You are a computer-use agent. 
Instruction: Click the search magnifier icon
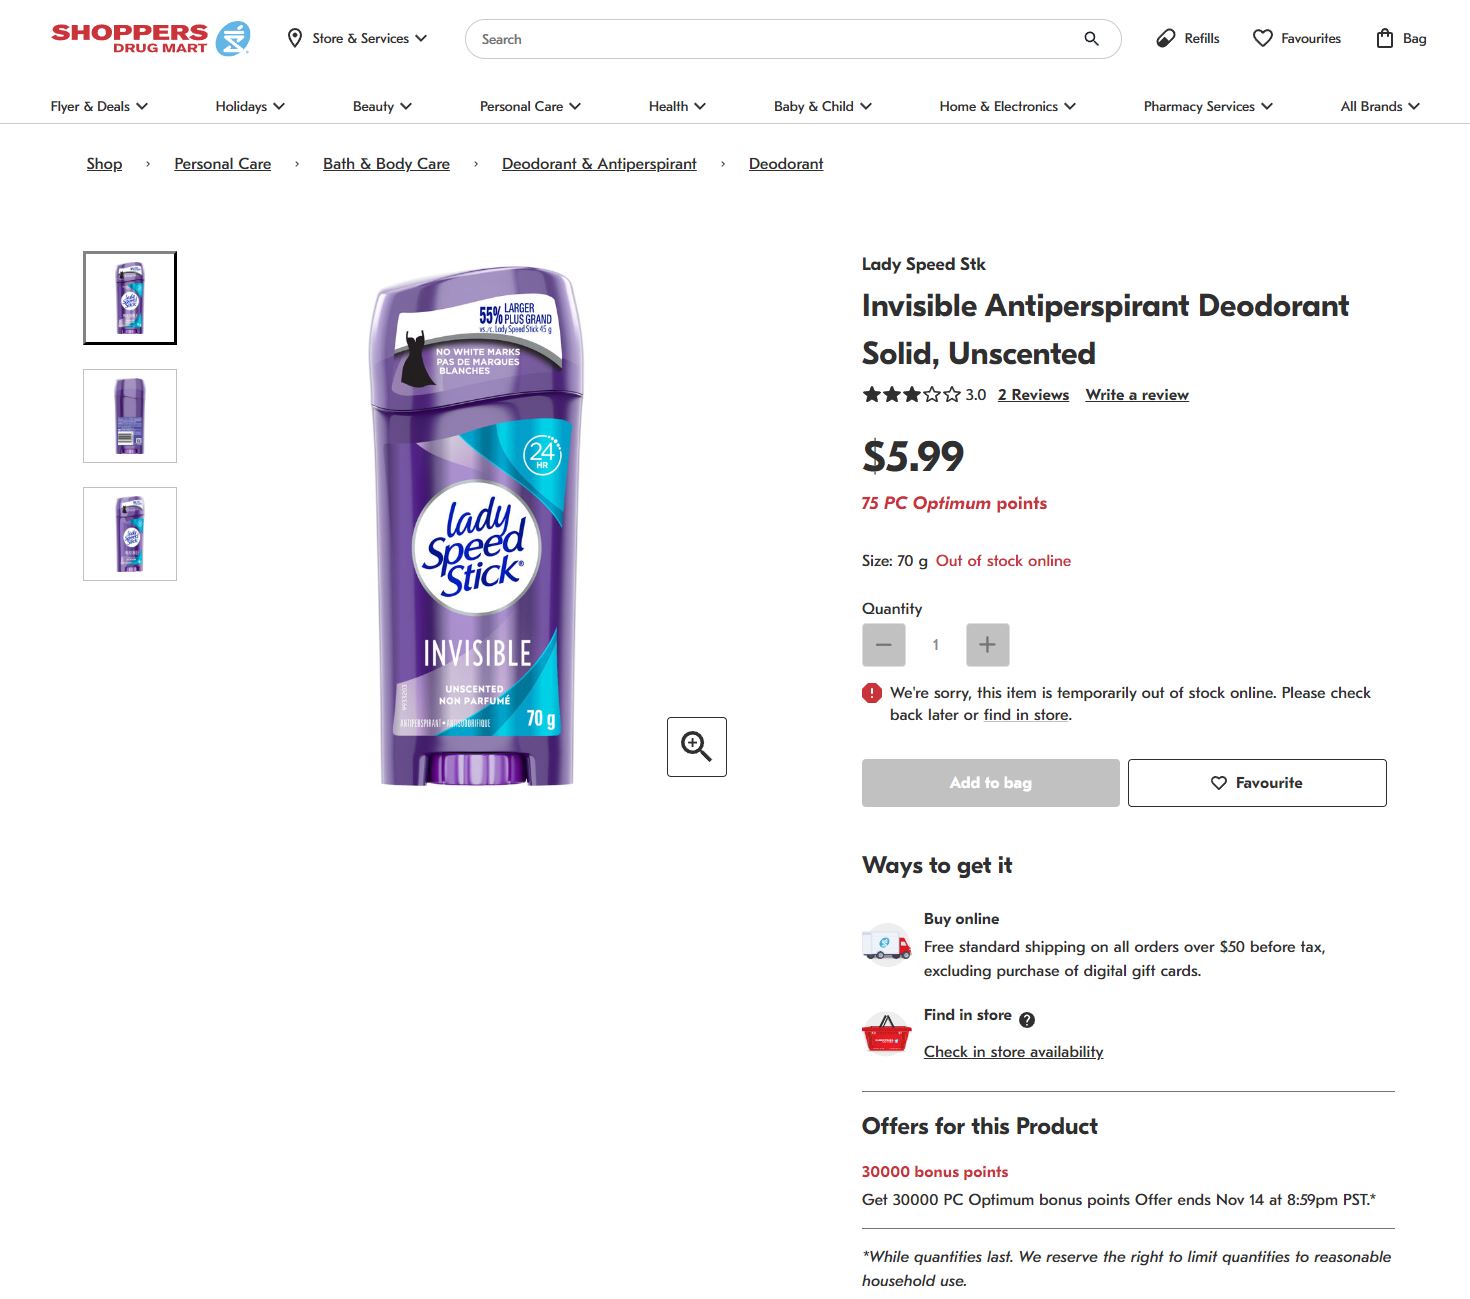(x=1091, y=39)
